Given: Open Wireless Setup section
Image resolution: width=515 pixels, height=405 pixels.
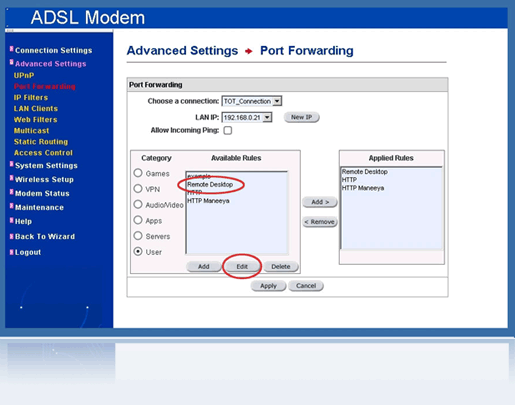Looking at the screenshot, I should 44,179.
